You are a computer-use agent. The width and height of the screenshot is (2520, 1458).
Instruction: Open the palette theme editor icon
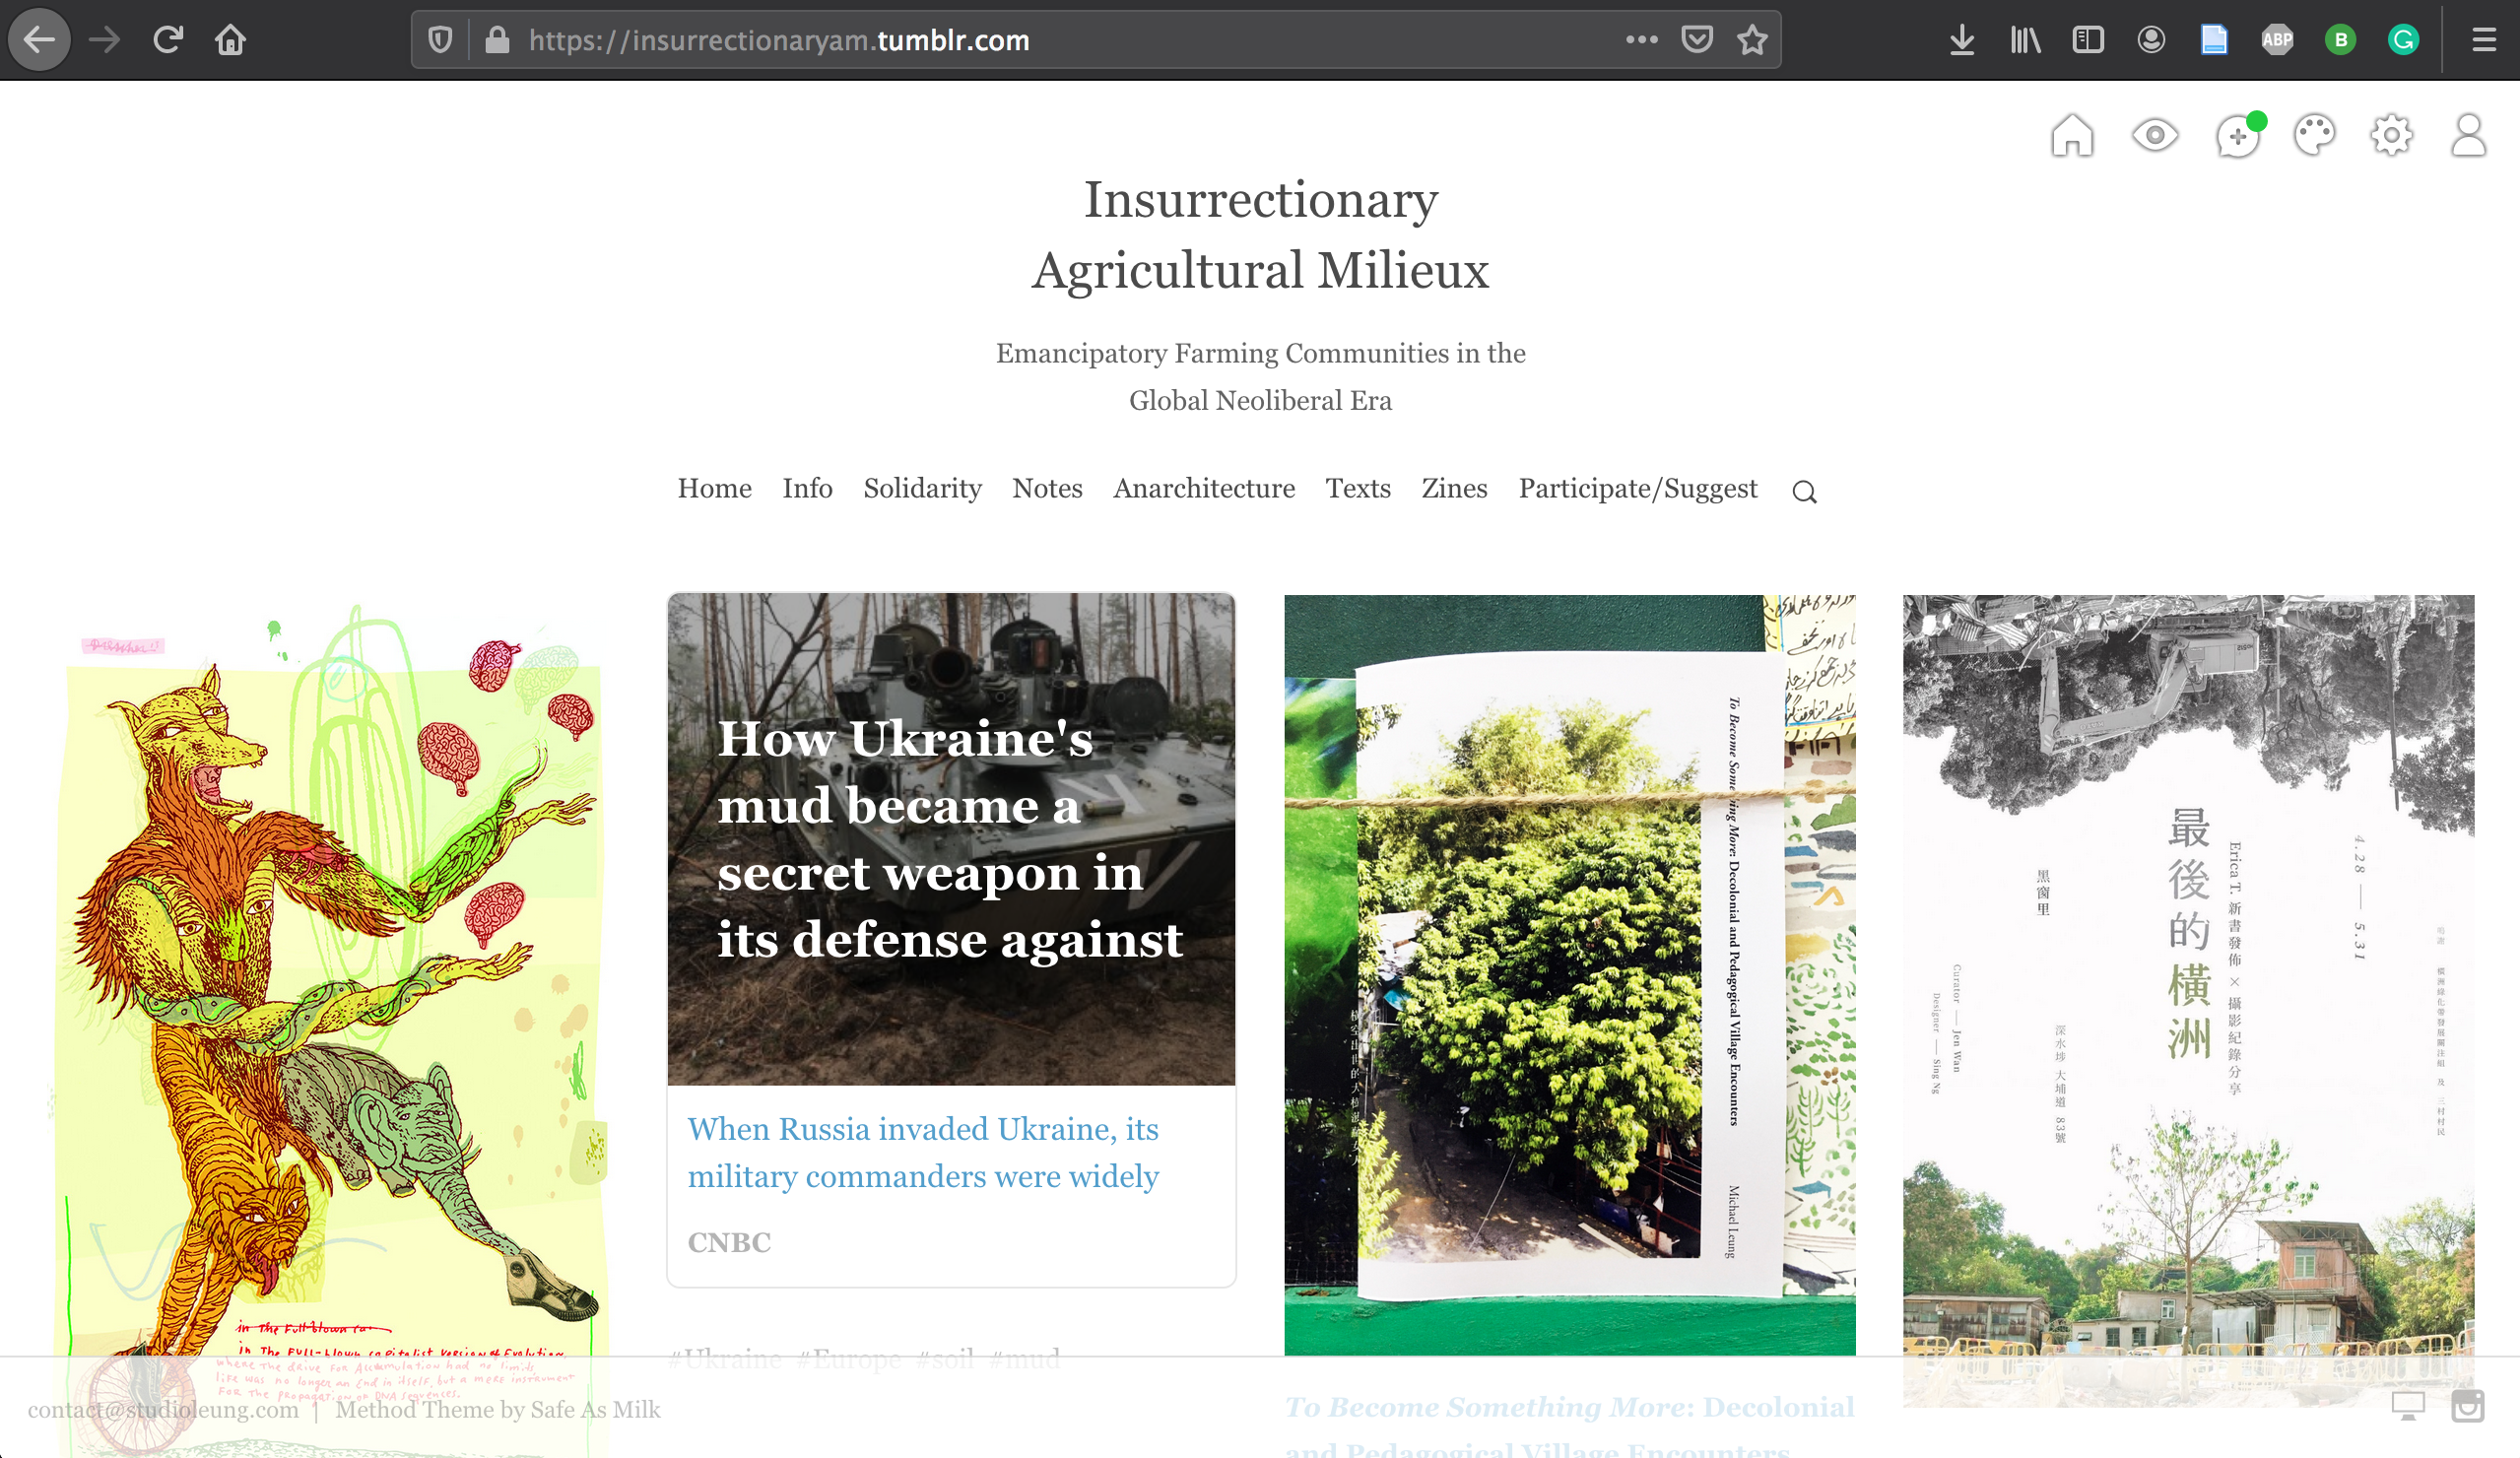point(2314,135)
